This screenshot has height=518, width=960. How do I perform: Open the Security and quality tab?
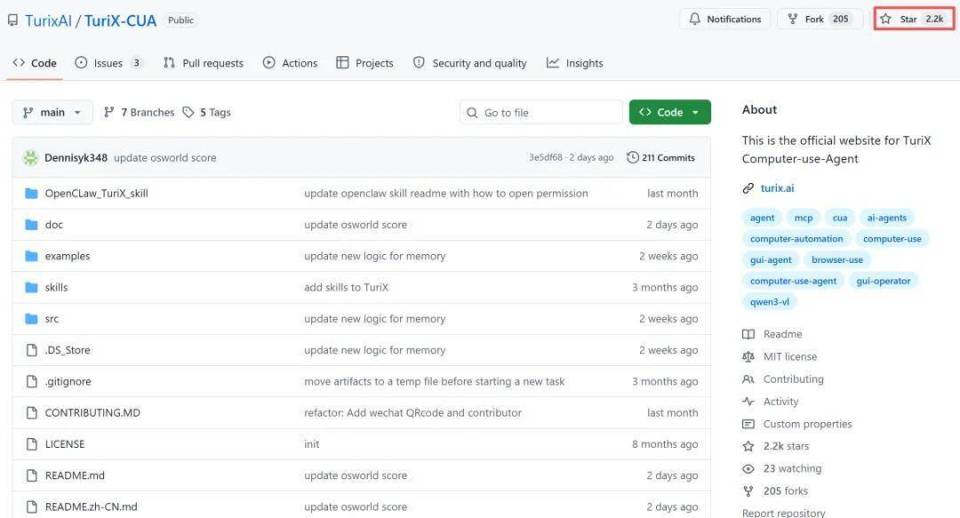[470, 63]
